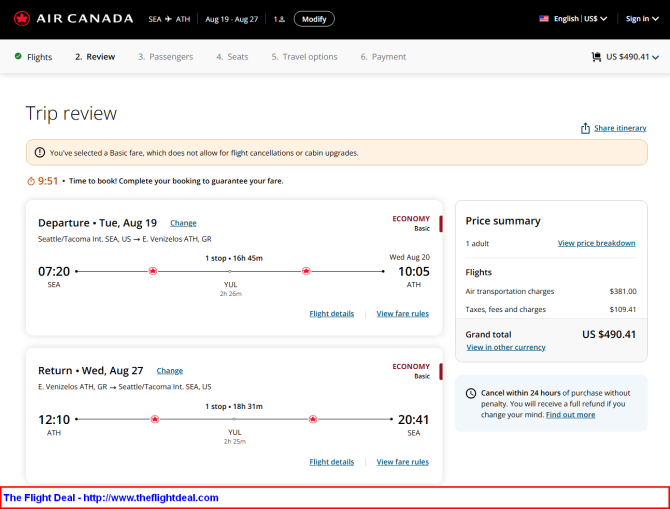Click the 1 stop • 18h 31m duration text
This screenshot has height=509, width=670.
[x=234, y=406]
